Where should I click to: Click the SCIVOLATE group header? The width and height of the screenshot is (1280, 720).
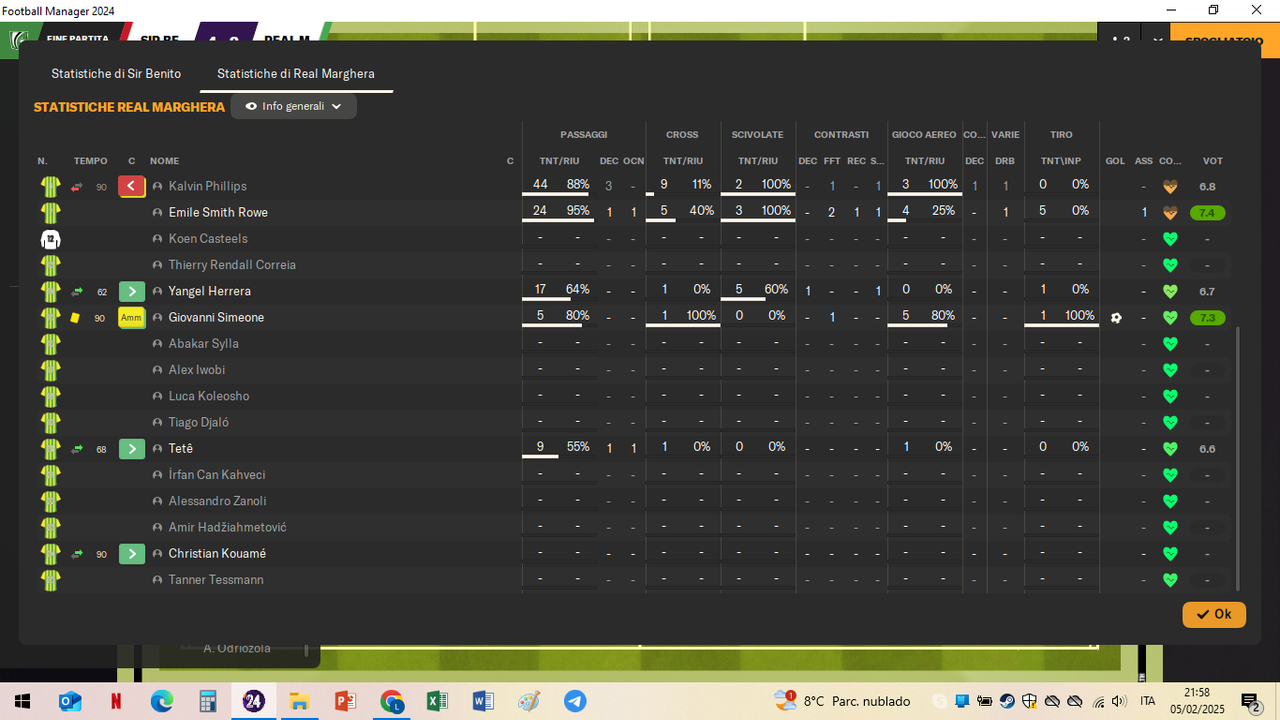pyautogui.click(x=758, y=135)
